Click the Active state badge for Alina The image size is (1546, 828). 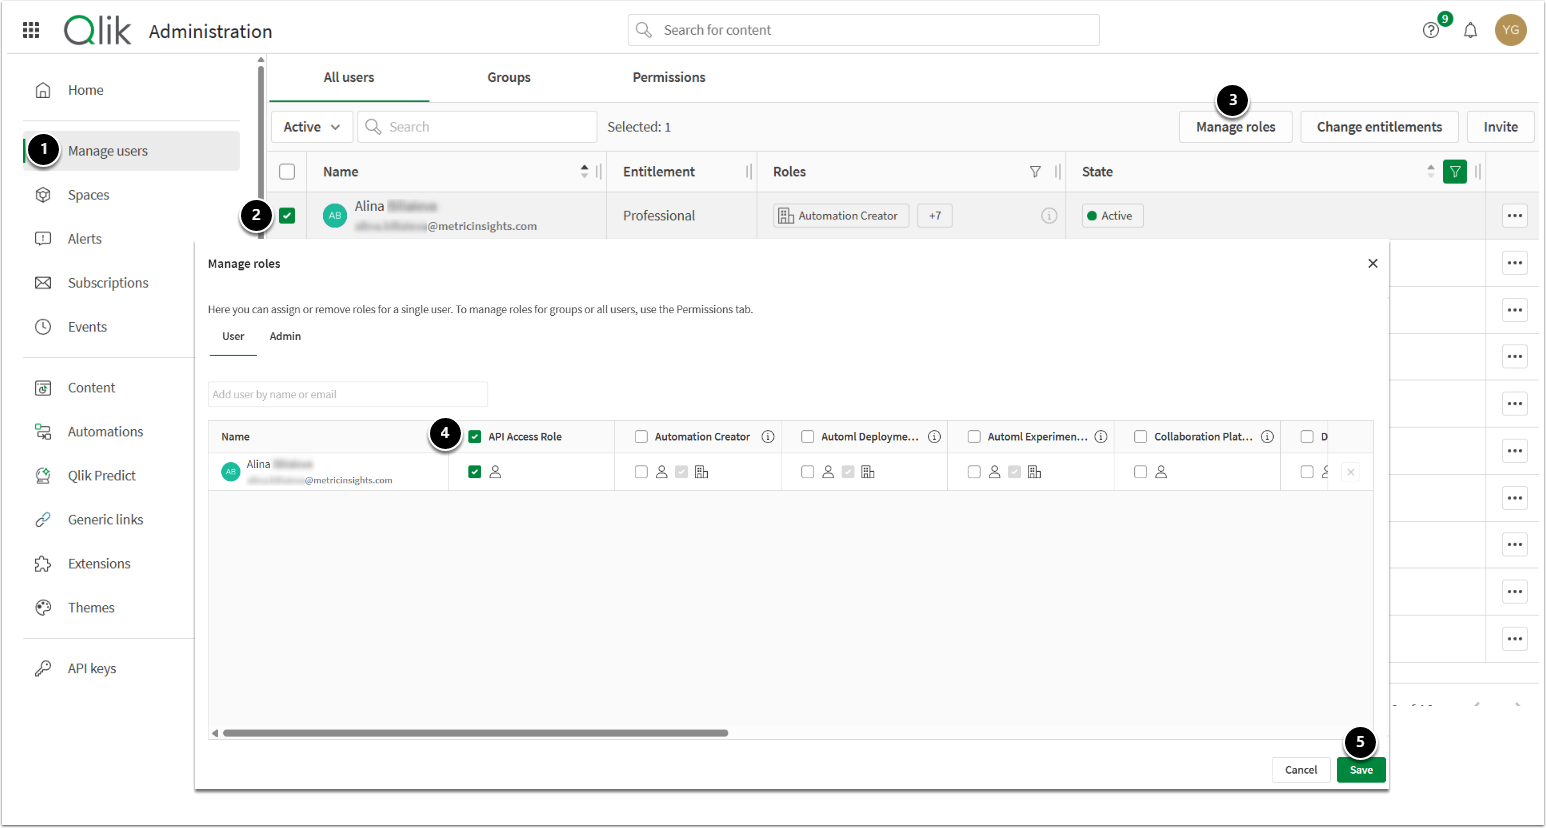click(1112, 216)
